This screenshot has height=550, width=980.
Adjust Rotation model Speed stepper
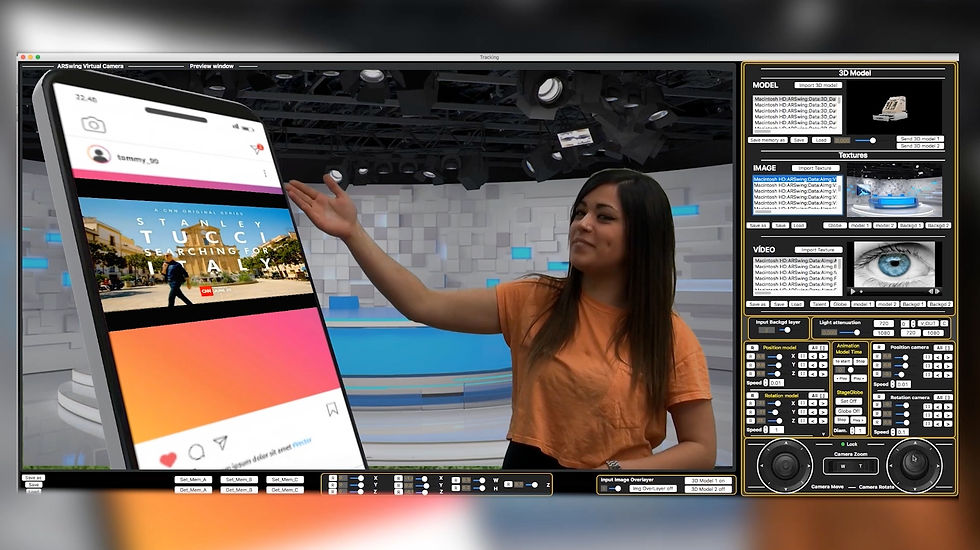pyautogui.click(x=766, y=429)
